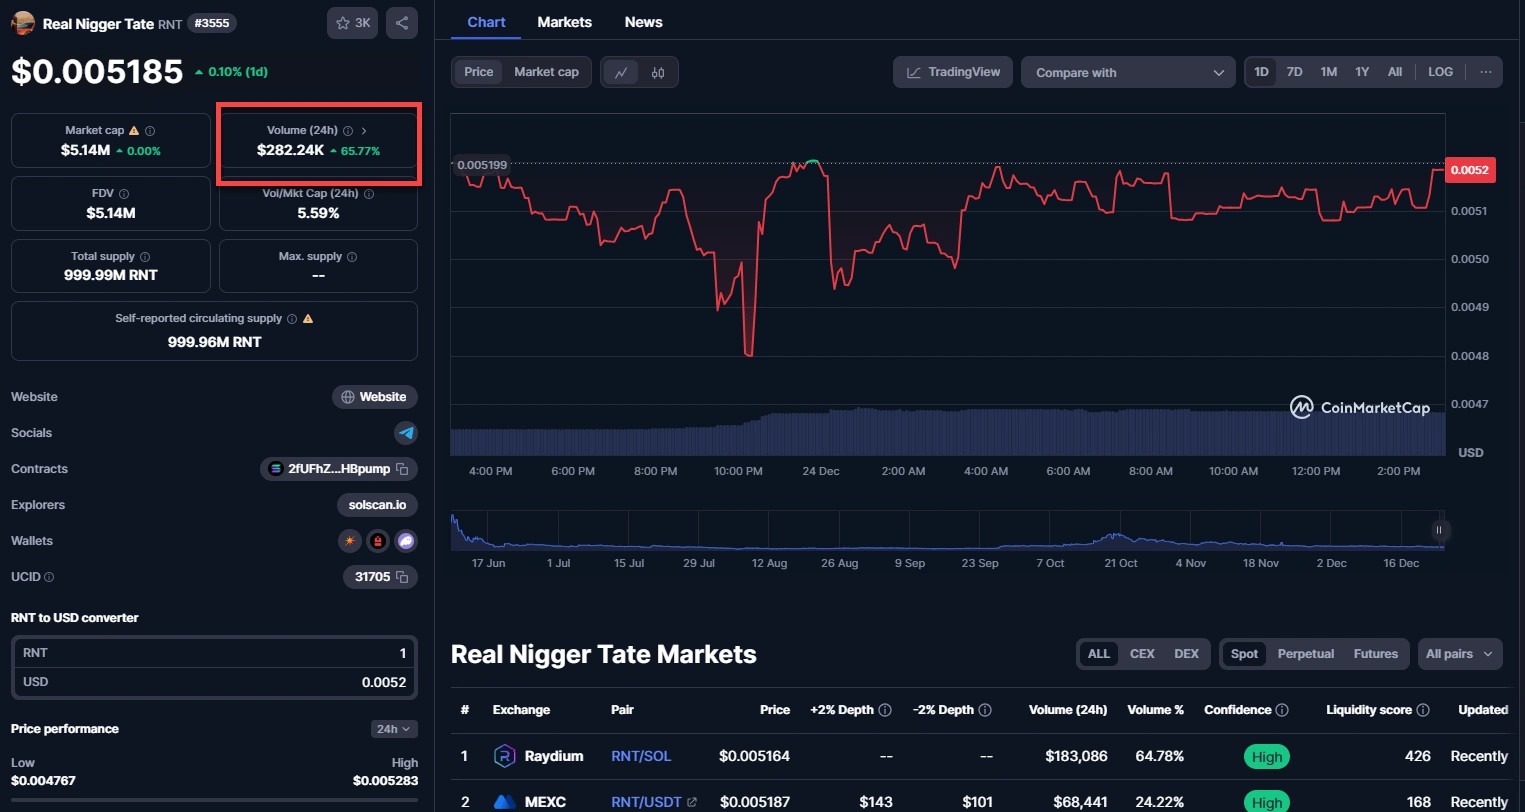Viewport: 1525px width, 812px height.
Task: Switch to the TradingView chart
Action: pyautogui.click(x=953, y=72)
